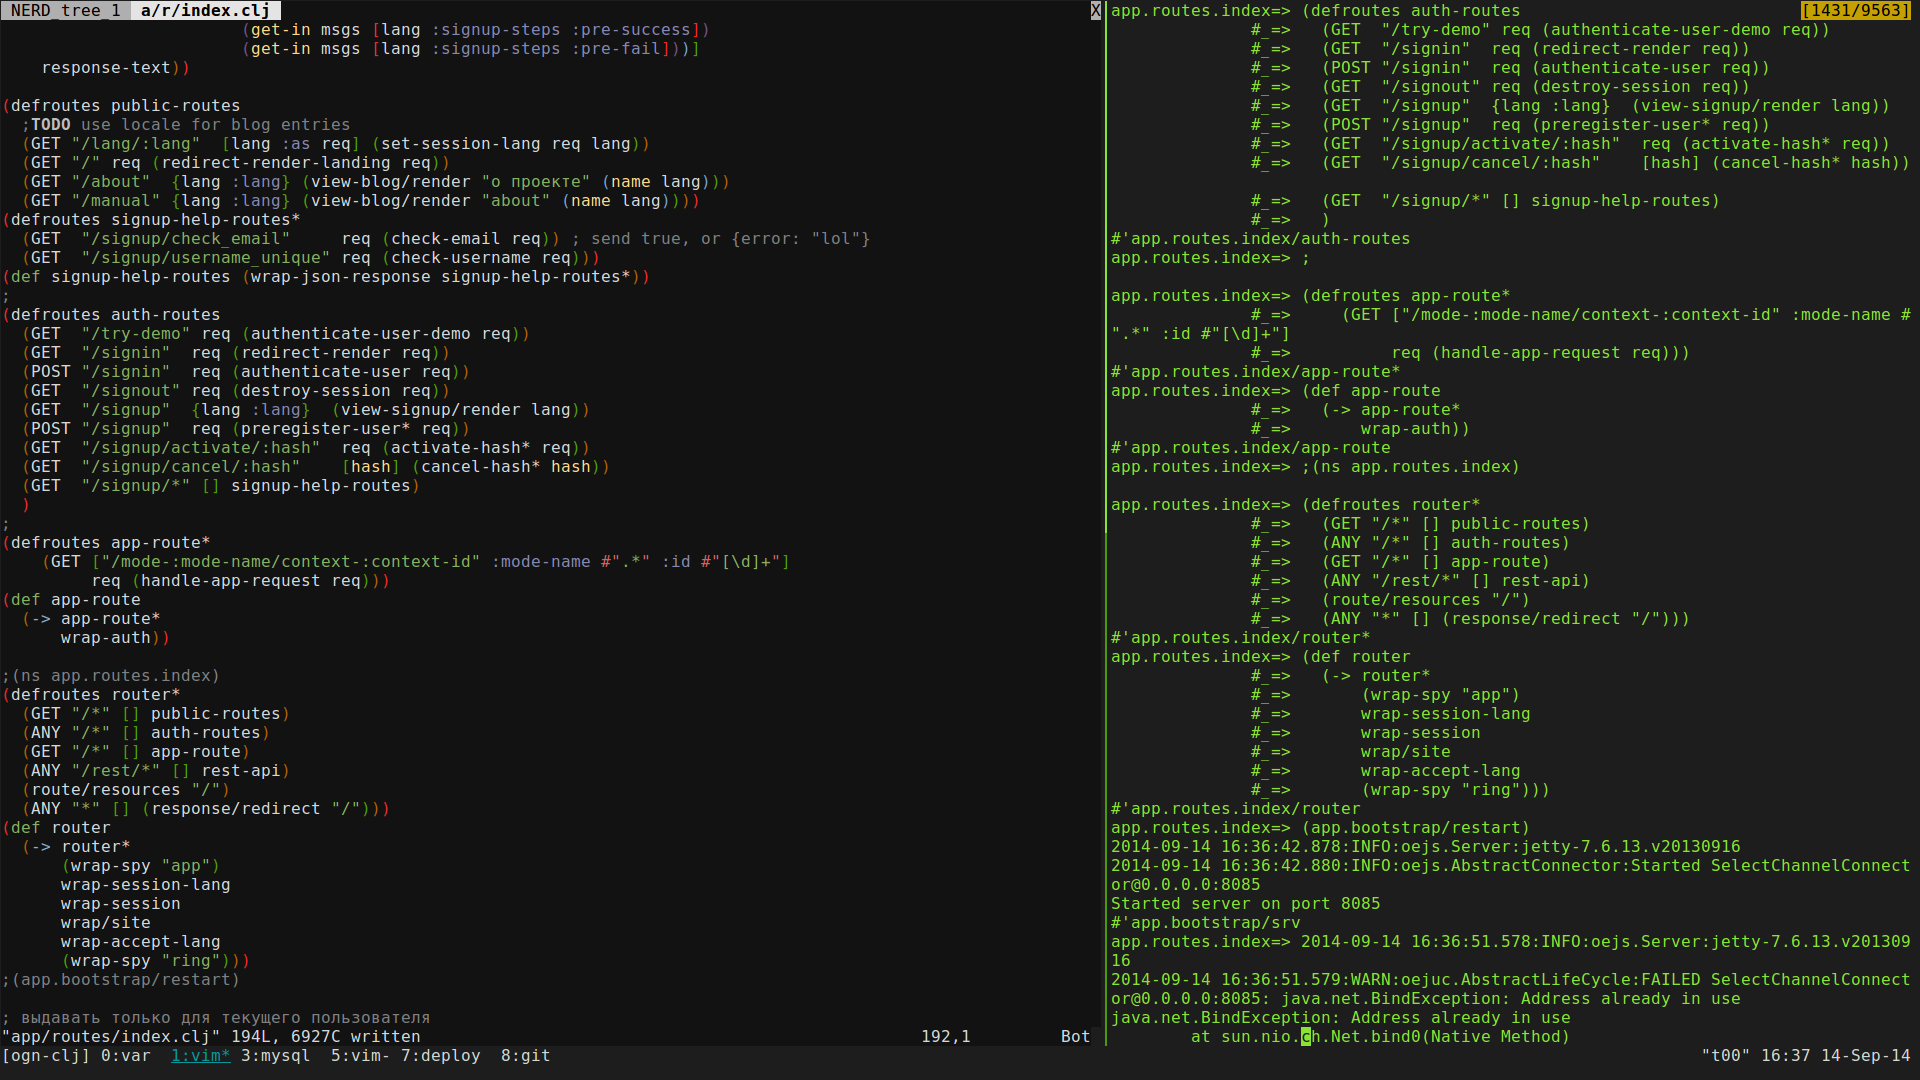Switch to tmux window 3:mysql
This screenshot has height=1080, width=1920.
[275, 1056]
